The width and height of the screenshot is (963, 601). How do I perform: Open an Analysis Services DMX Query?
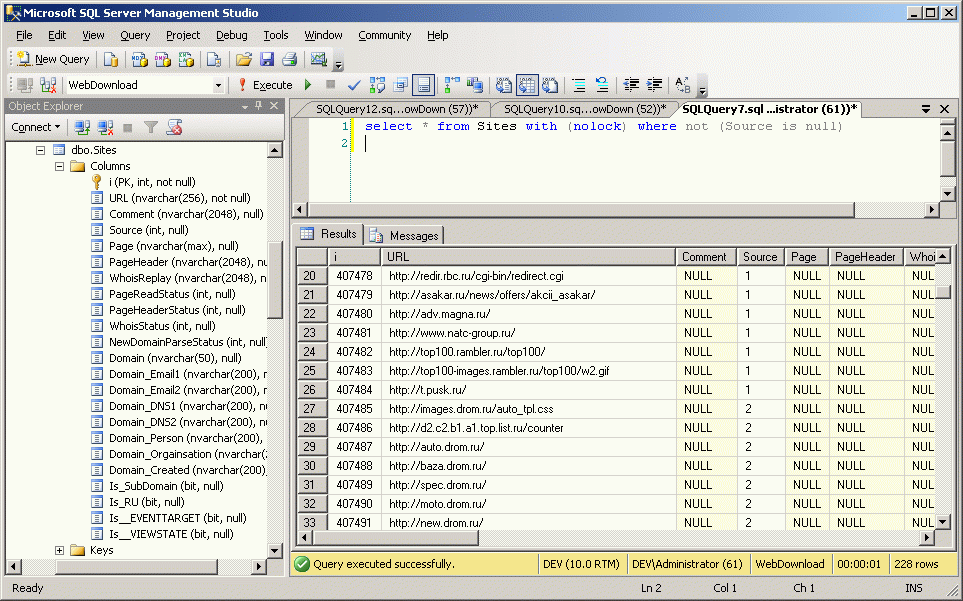click(163, 59)
